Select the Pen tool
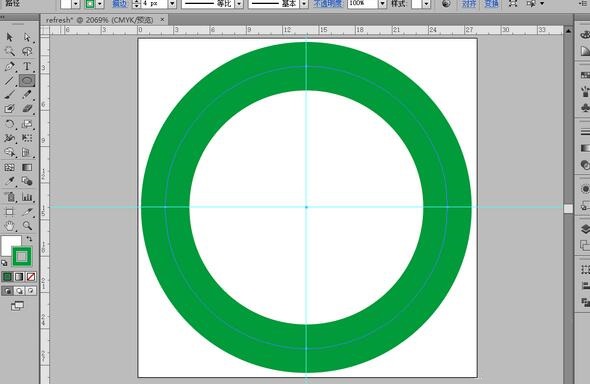 click(x=9, y=66)
